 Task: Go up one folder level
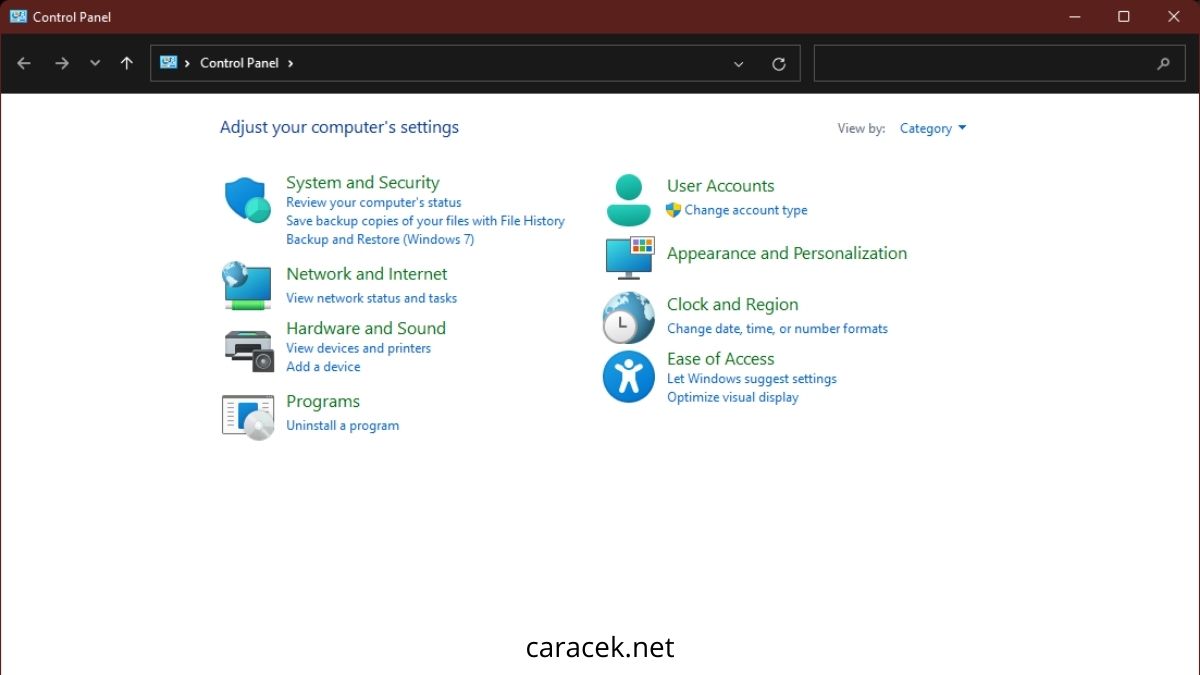point(127,63)
